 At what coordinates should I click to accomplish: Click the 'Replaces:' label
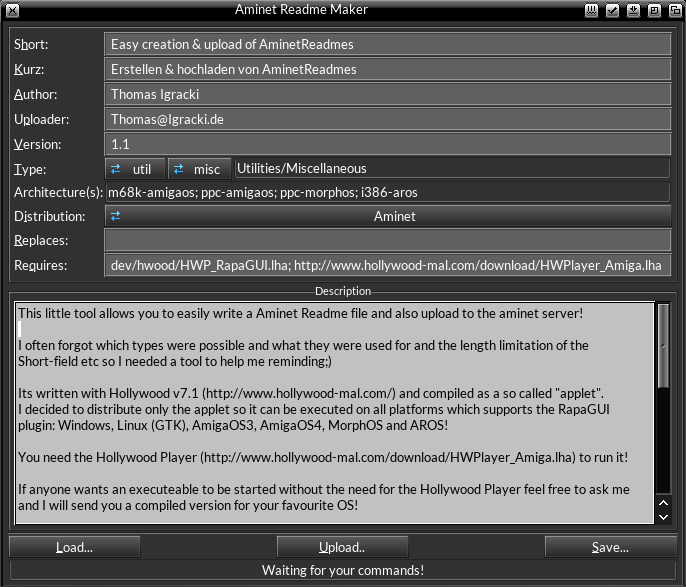coord(41,240)
